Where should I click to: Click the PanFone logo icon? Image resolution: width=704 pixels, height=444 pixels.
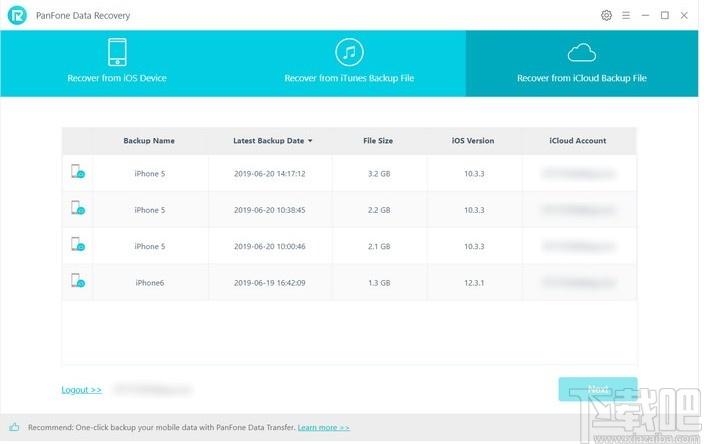coord(17,16)
